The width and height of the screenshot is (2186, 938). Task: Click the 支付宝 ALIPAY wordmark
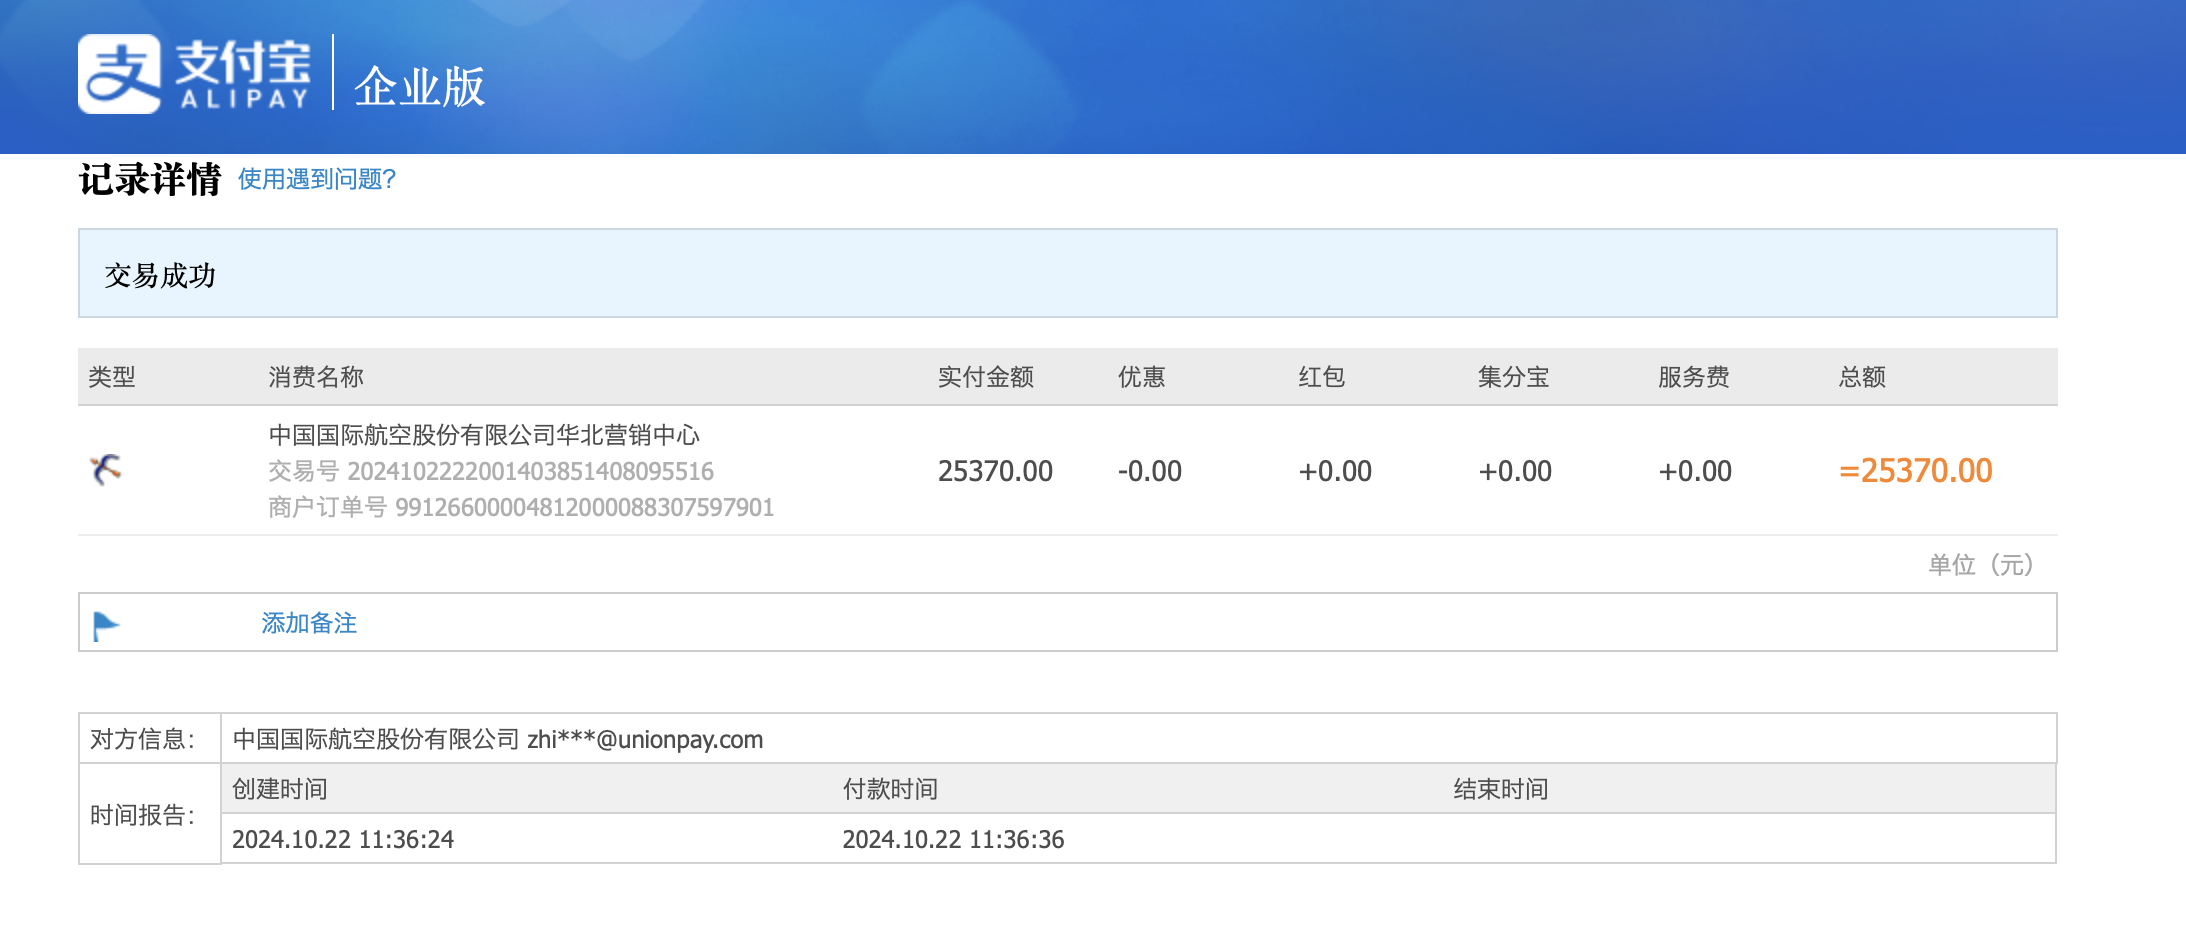coord(243,74)
